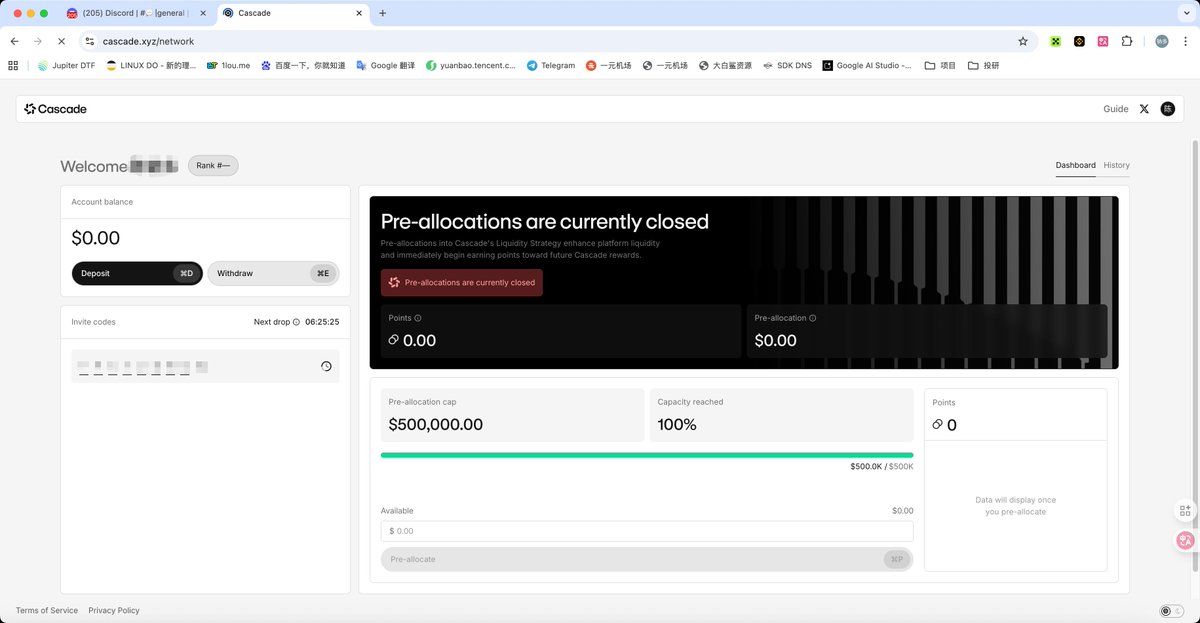Click the blurred invite code row
This screenshot has width=1200, height=623.
click(x=205, y=367)
